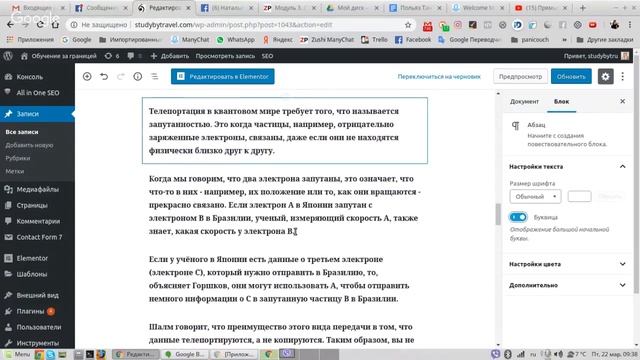This screenshot has height=360, width=640.
Task: Open ManyChat bookmark
Action: (x=190, y=40)
